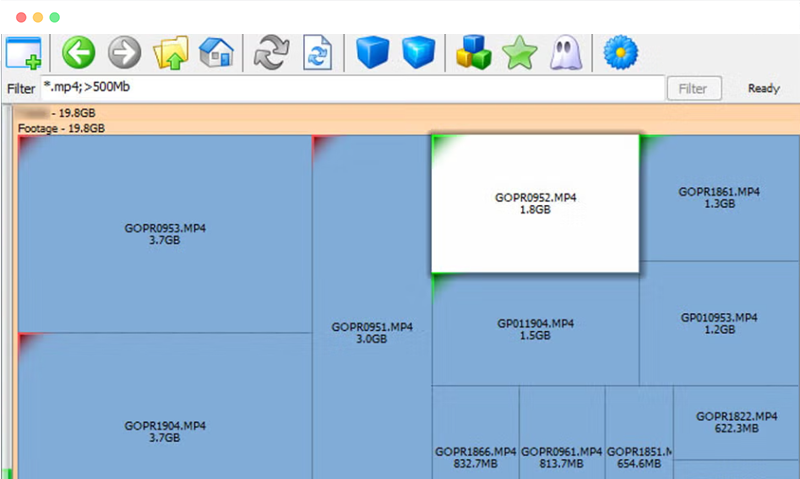Click the ghost icon in toolbar
Screen dimensions: 800x479
pos(564,52)
